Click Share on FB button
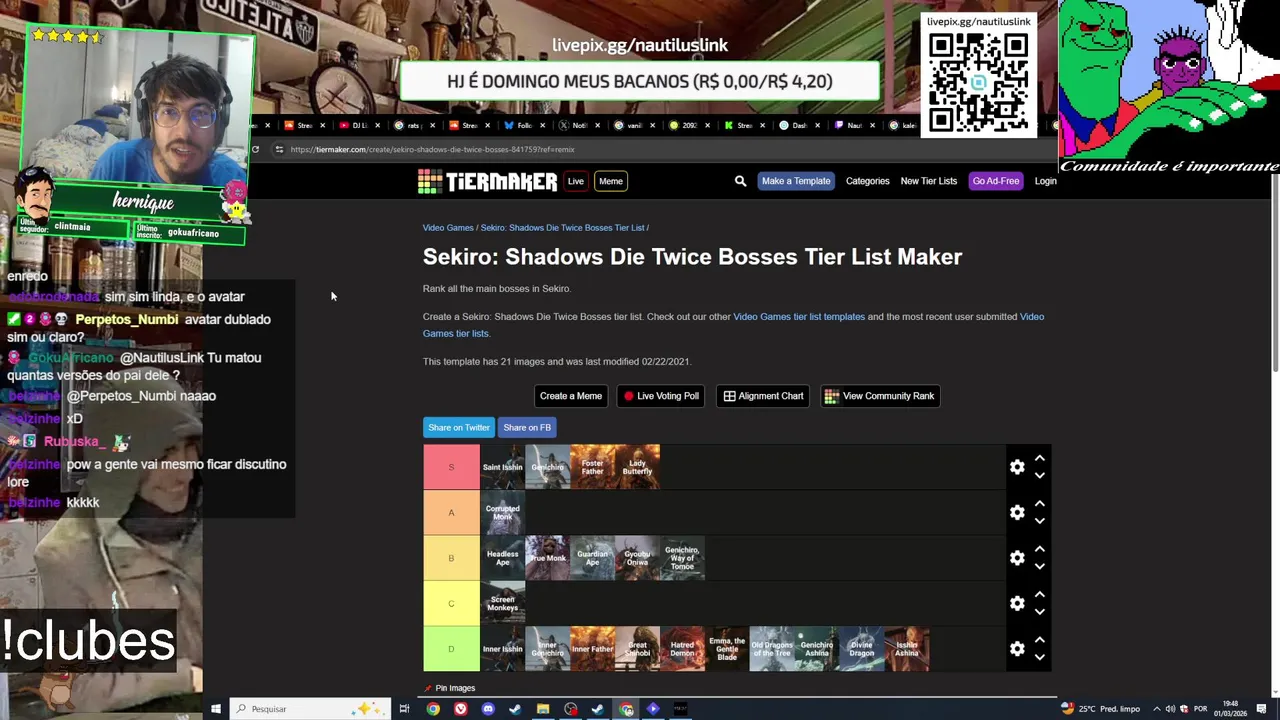Viewport: 1280px width, 720px height. [527, 428]
